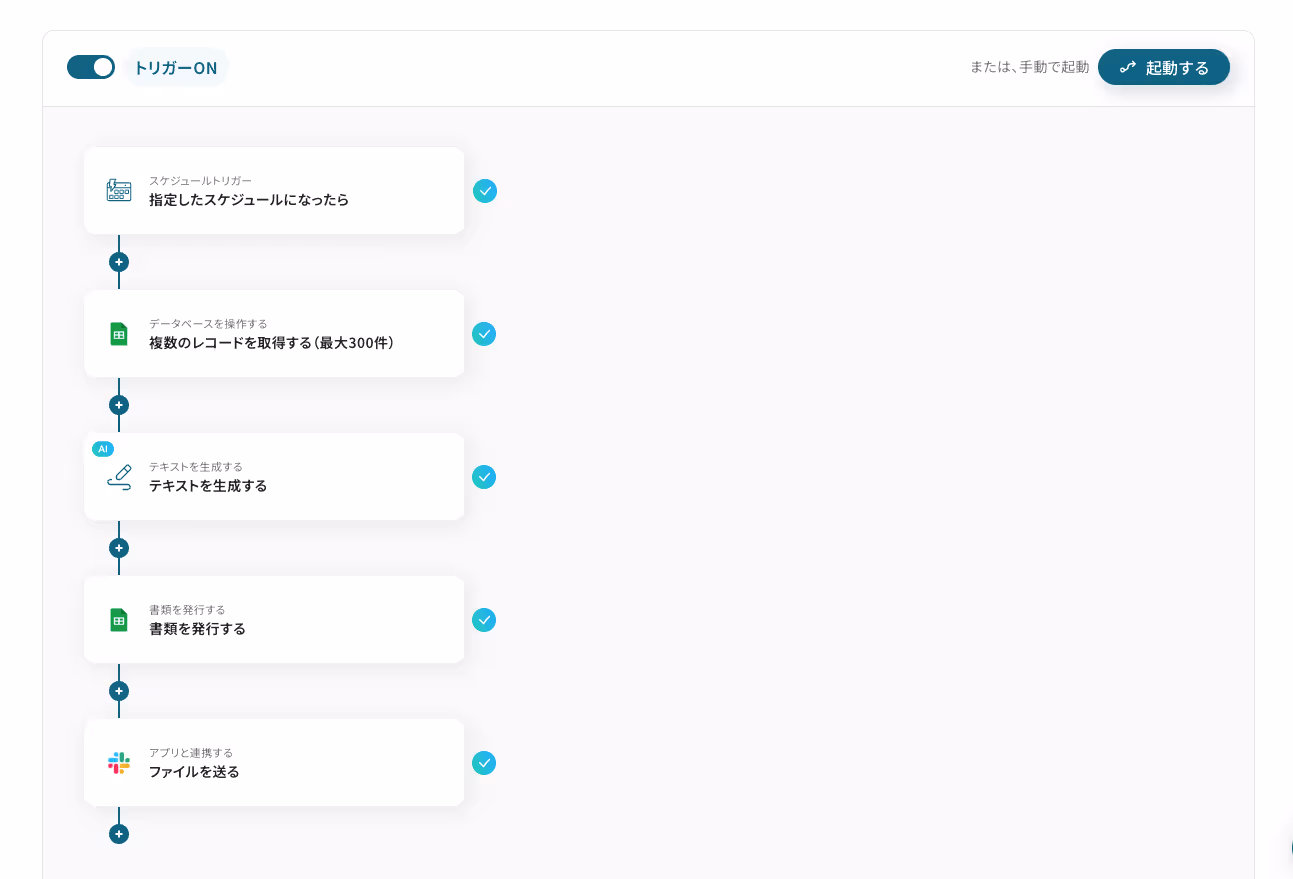Add a step after 書類を発行する card

[119, 691]
